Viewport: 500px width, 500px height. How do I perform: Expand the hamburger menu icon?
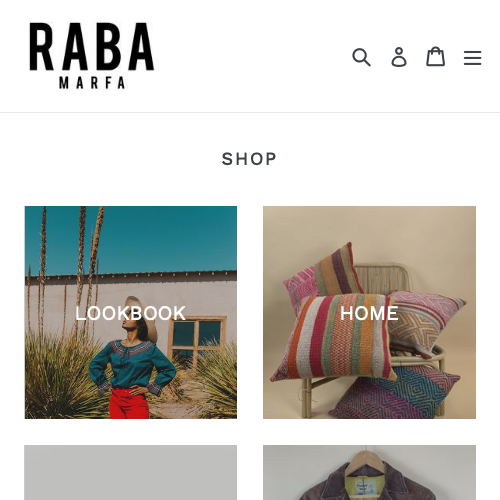(472, 58)
